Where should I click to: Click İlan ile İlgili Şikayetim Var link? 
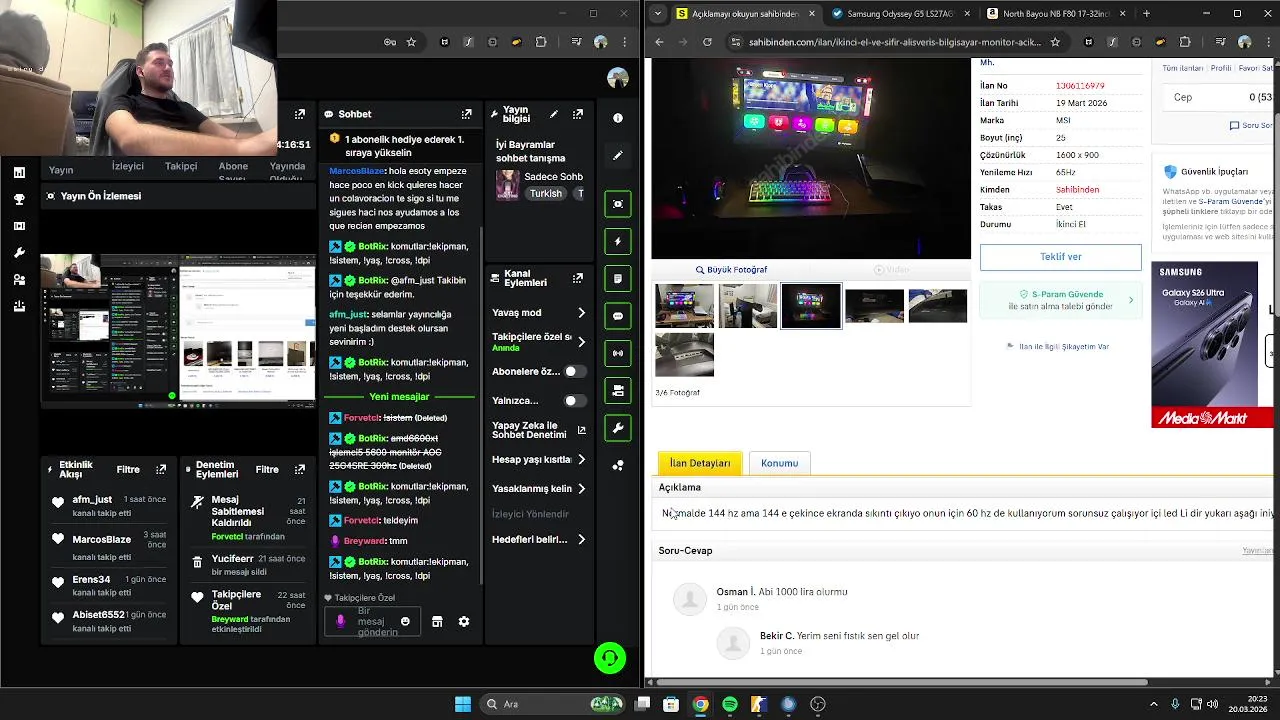pyautogui.click(x=1058, y=346)
